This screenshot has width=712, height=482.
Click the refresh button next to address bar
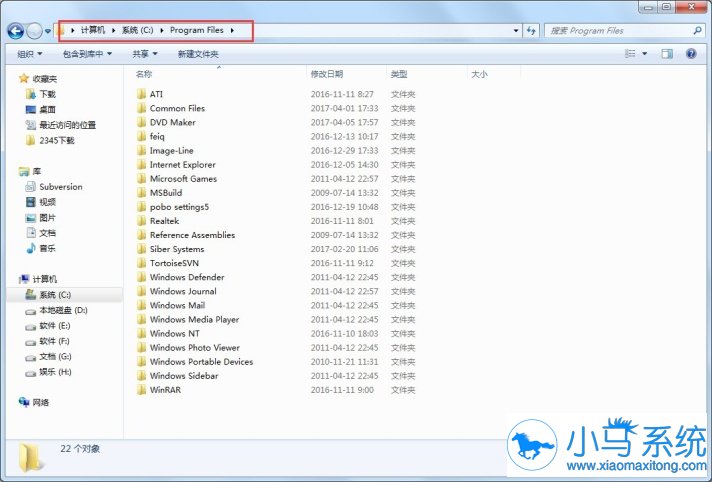[x=531, y=31]
